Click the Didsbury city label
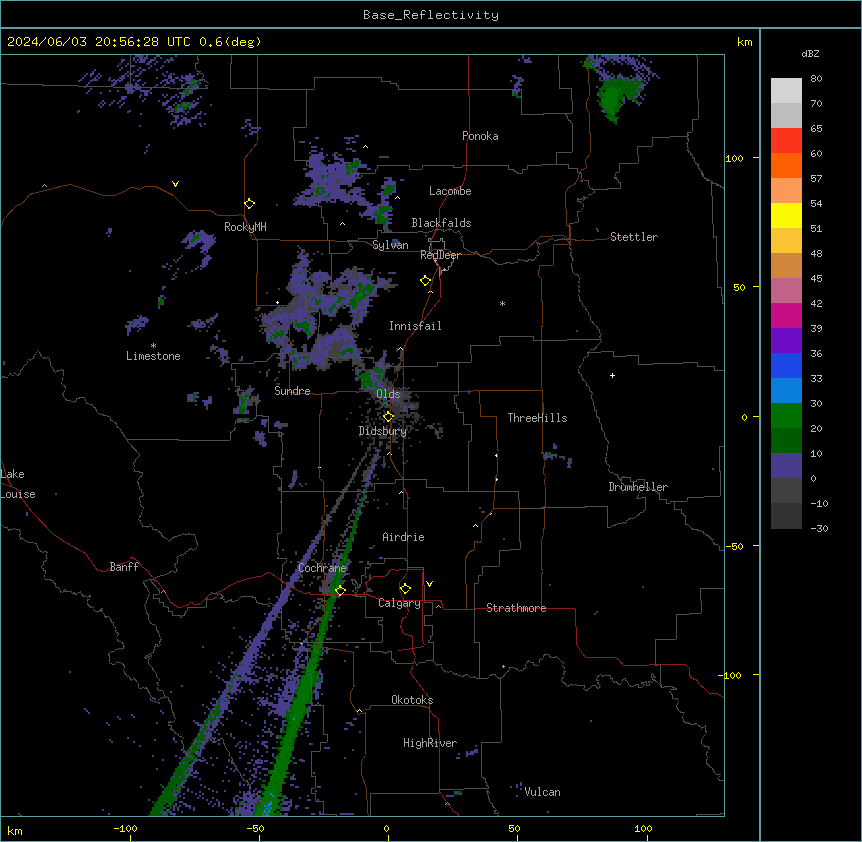862x842 pixels. (x=383, y=431)
